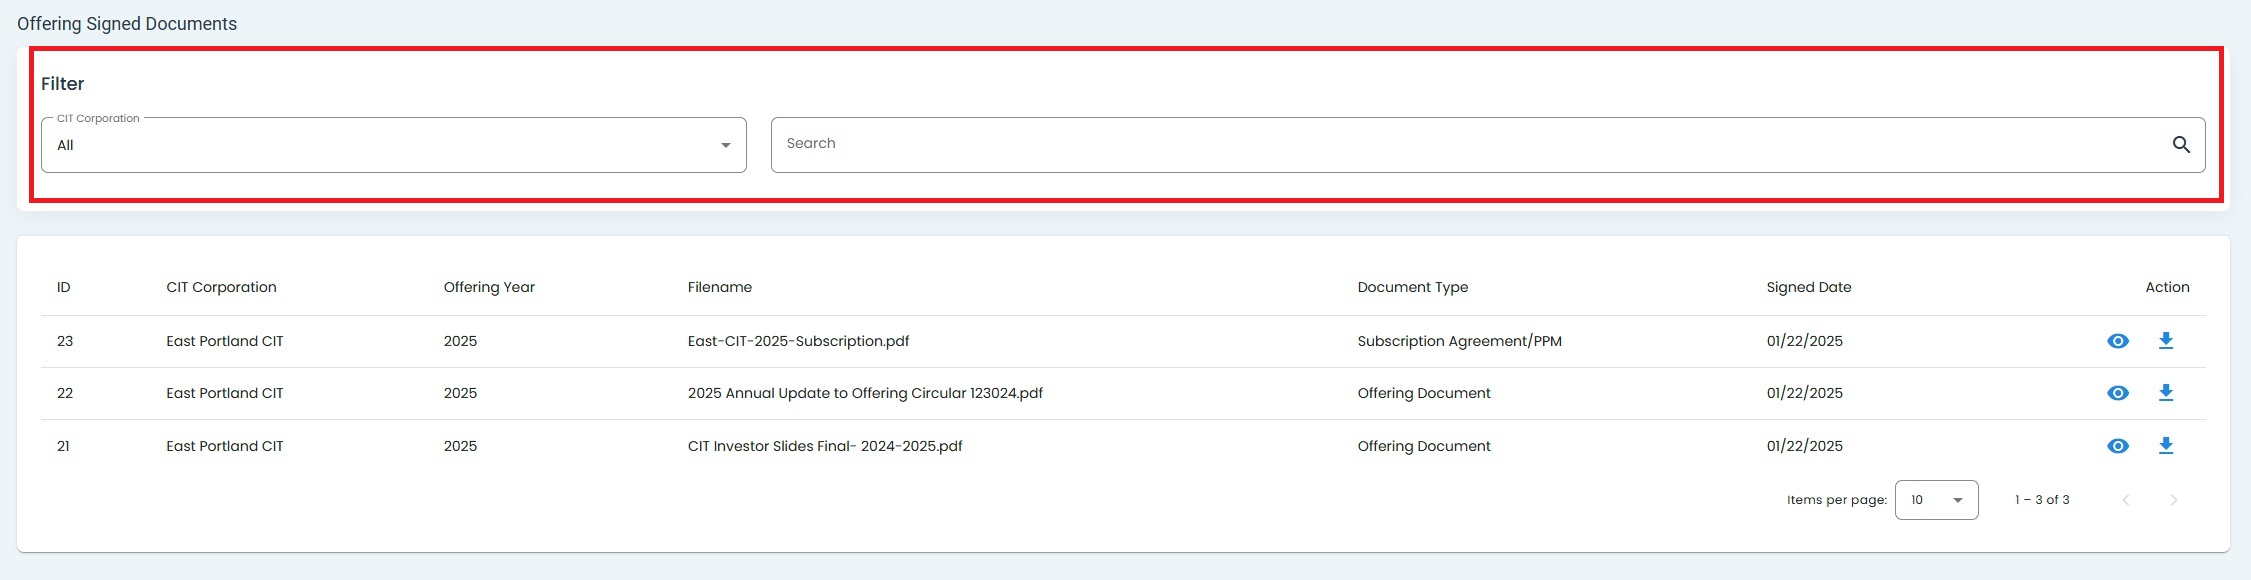The image size is (2251, 580).
Task: Click the search magnifier icon
Action: coord(2181,145)
